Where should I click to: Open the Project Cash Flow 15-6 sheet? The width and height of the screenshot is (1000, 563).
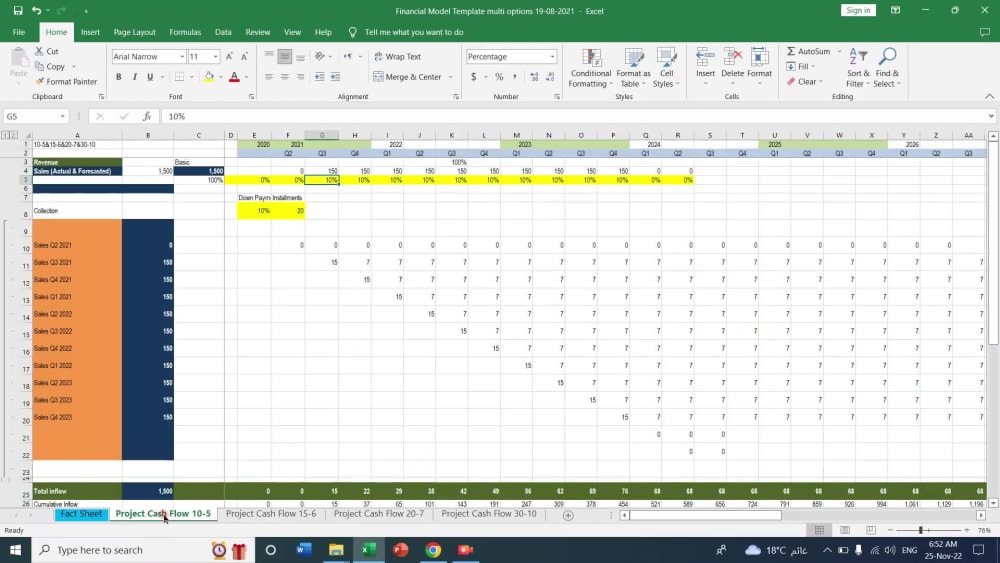click(x=271, y=514)
